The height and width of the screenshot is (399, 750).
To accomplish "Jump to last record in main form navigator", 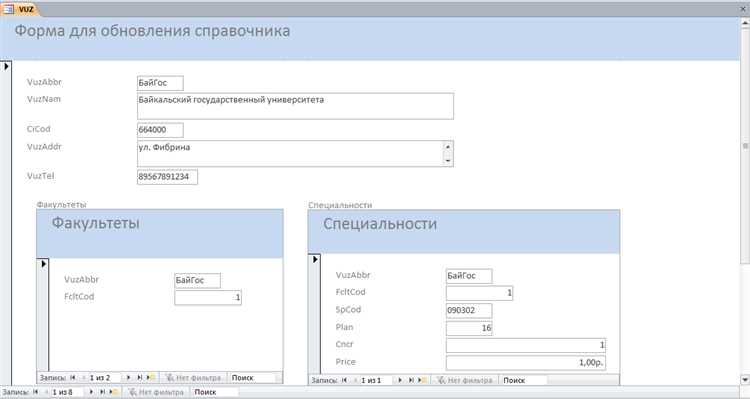I will click(102, 392).
